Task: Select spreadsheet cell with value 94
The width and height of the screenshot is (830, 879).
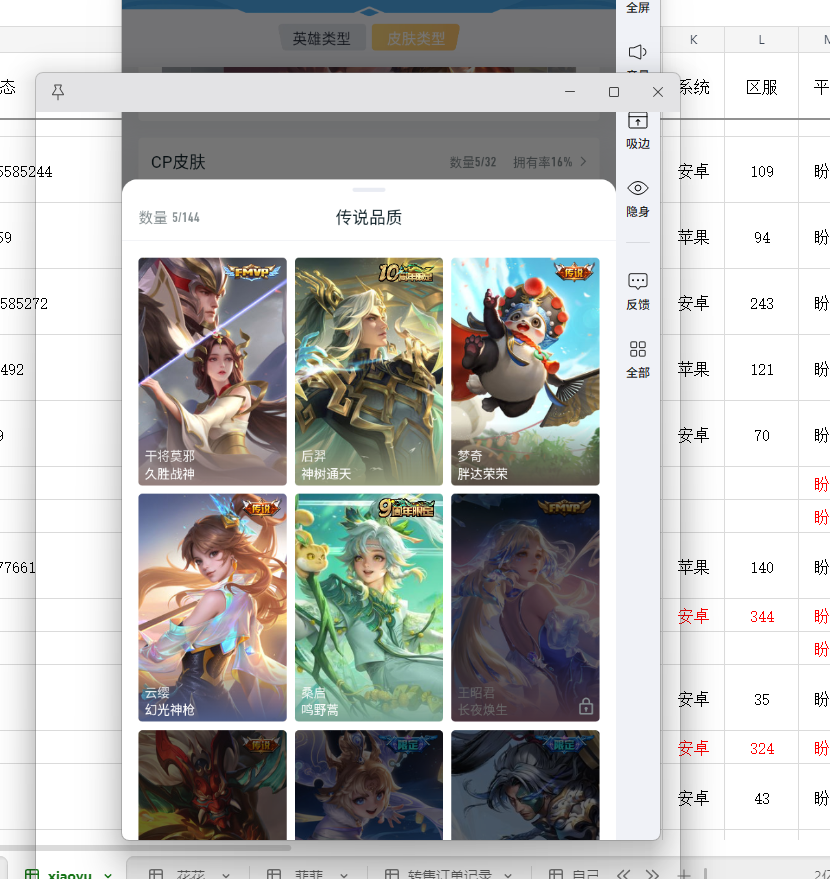Action: [x=761, y=238]
